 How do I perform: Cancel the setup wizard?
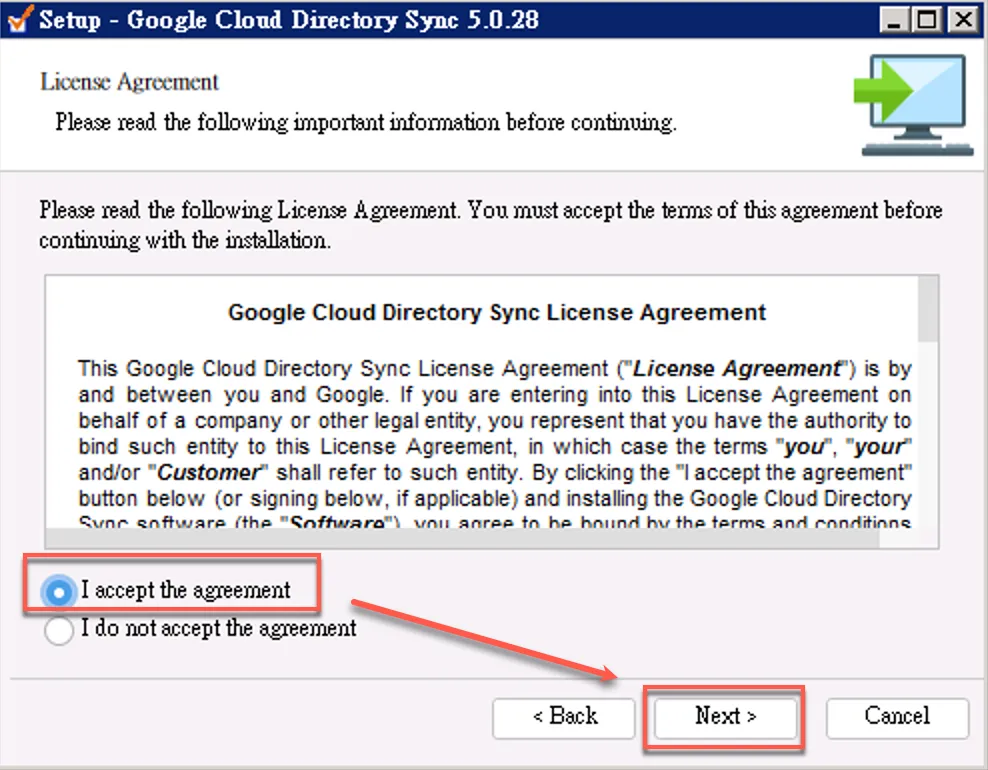pyautogui.click(x=897, y=717)
